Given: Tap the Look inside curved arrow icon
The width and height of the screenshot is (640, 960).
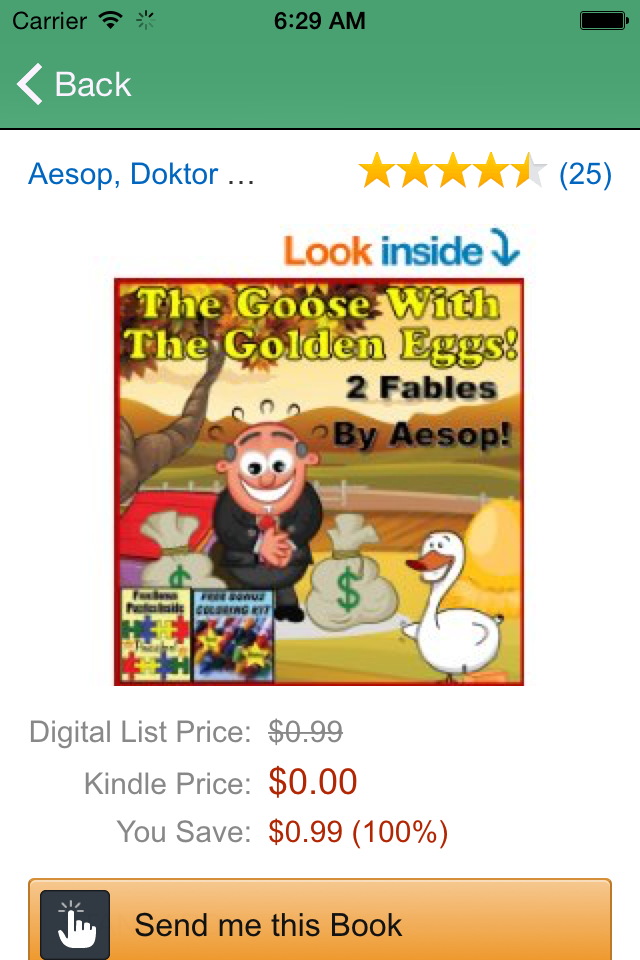Looking at the screenshot, I should click(505, 247).
